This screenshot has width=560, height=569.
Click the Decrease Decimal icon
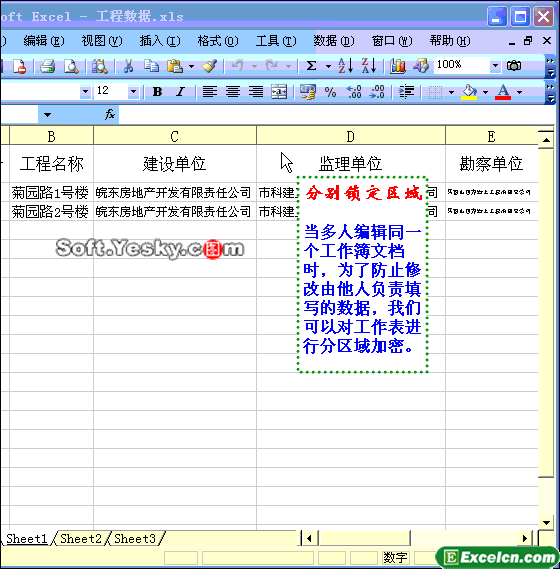[x=377, y=92]
